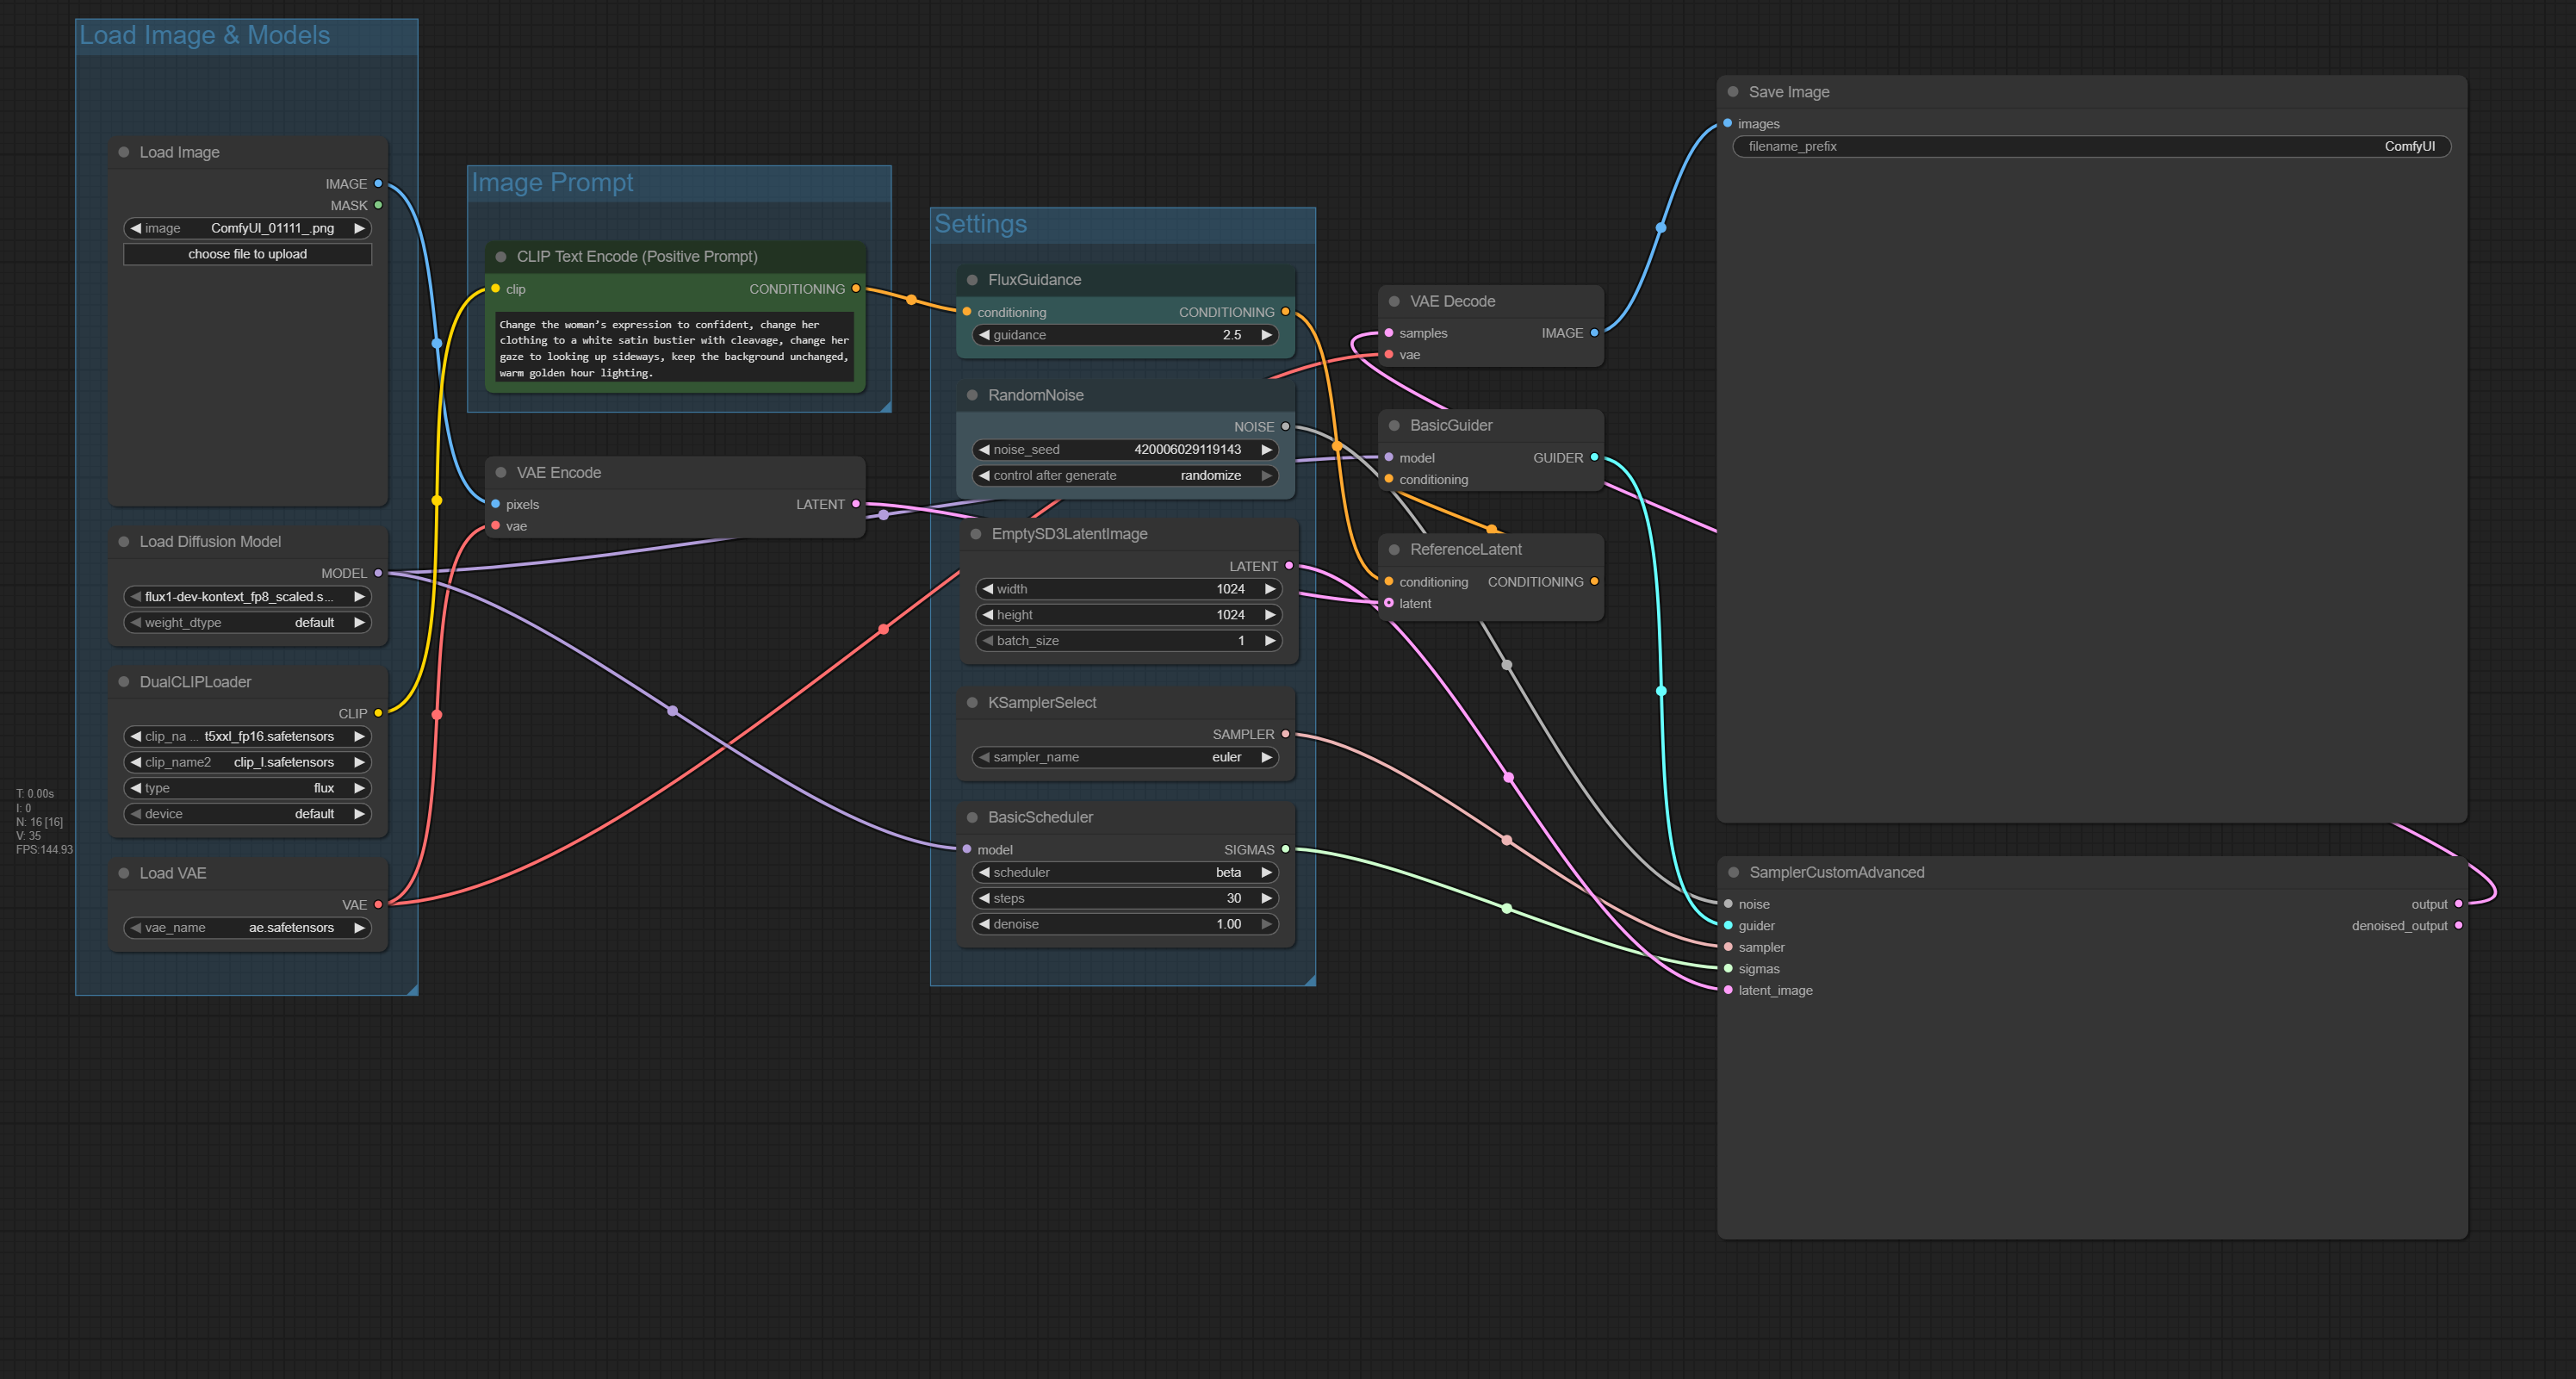Open the weight_dtype dropdown
2576x1379 pixels.
[x=248, y=622]
